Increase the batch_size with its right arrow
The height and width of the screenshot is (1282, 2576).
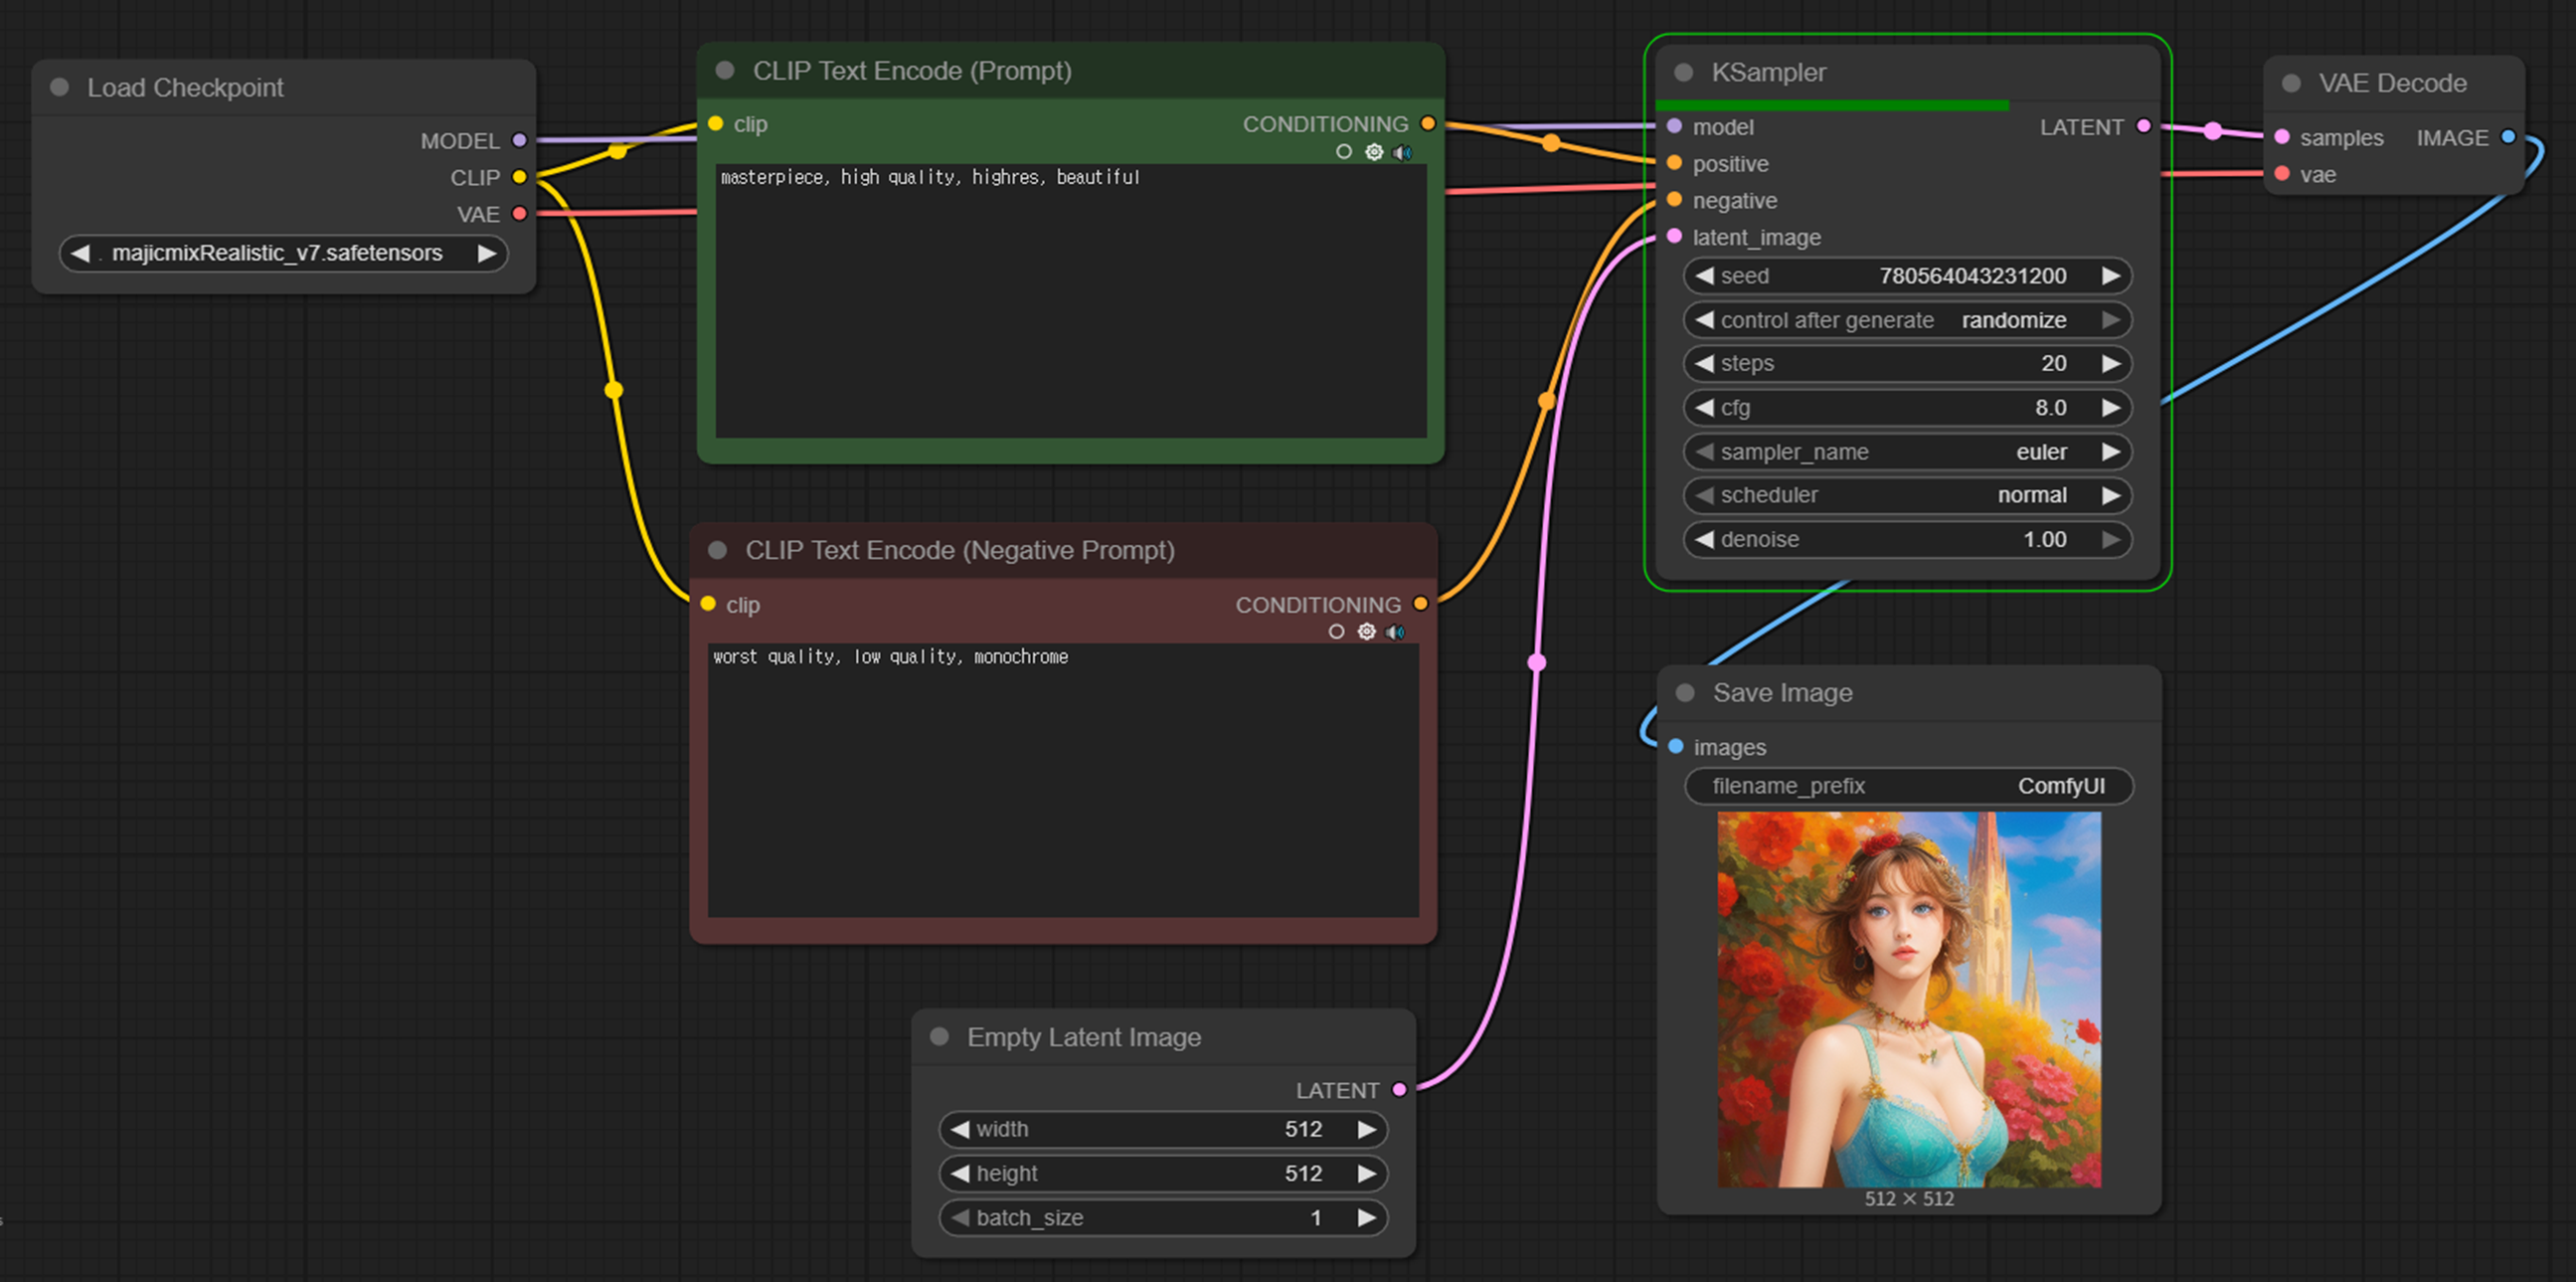(x=1366, y=1217)
